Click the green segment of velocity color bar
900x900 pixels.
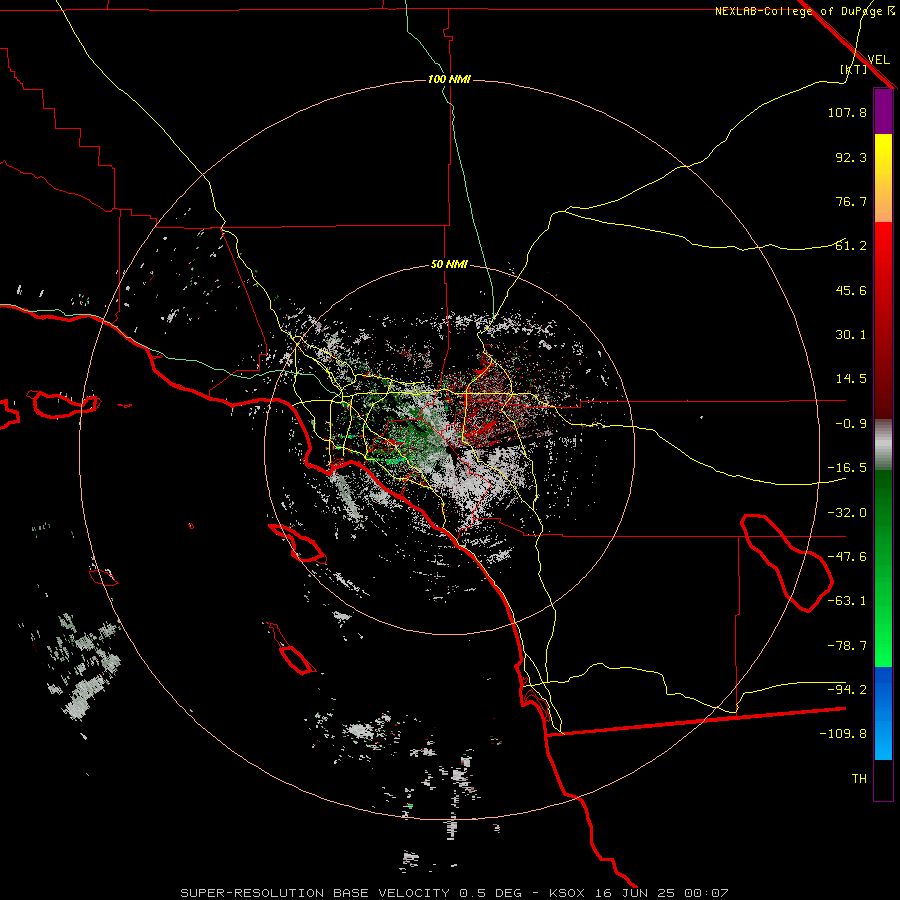pos(883,568)
